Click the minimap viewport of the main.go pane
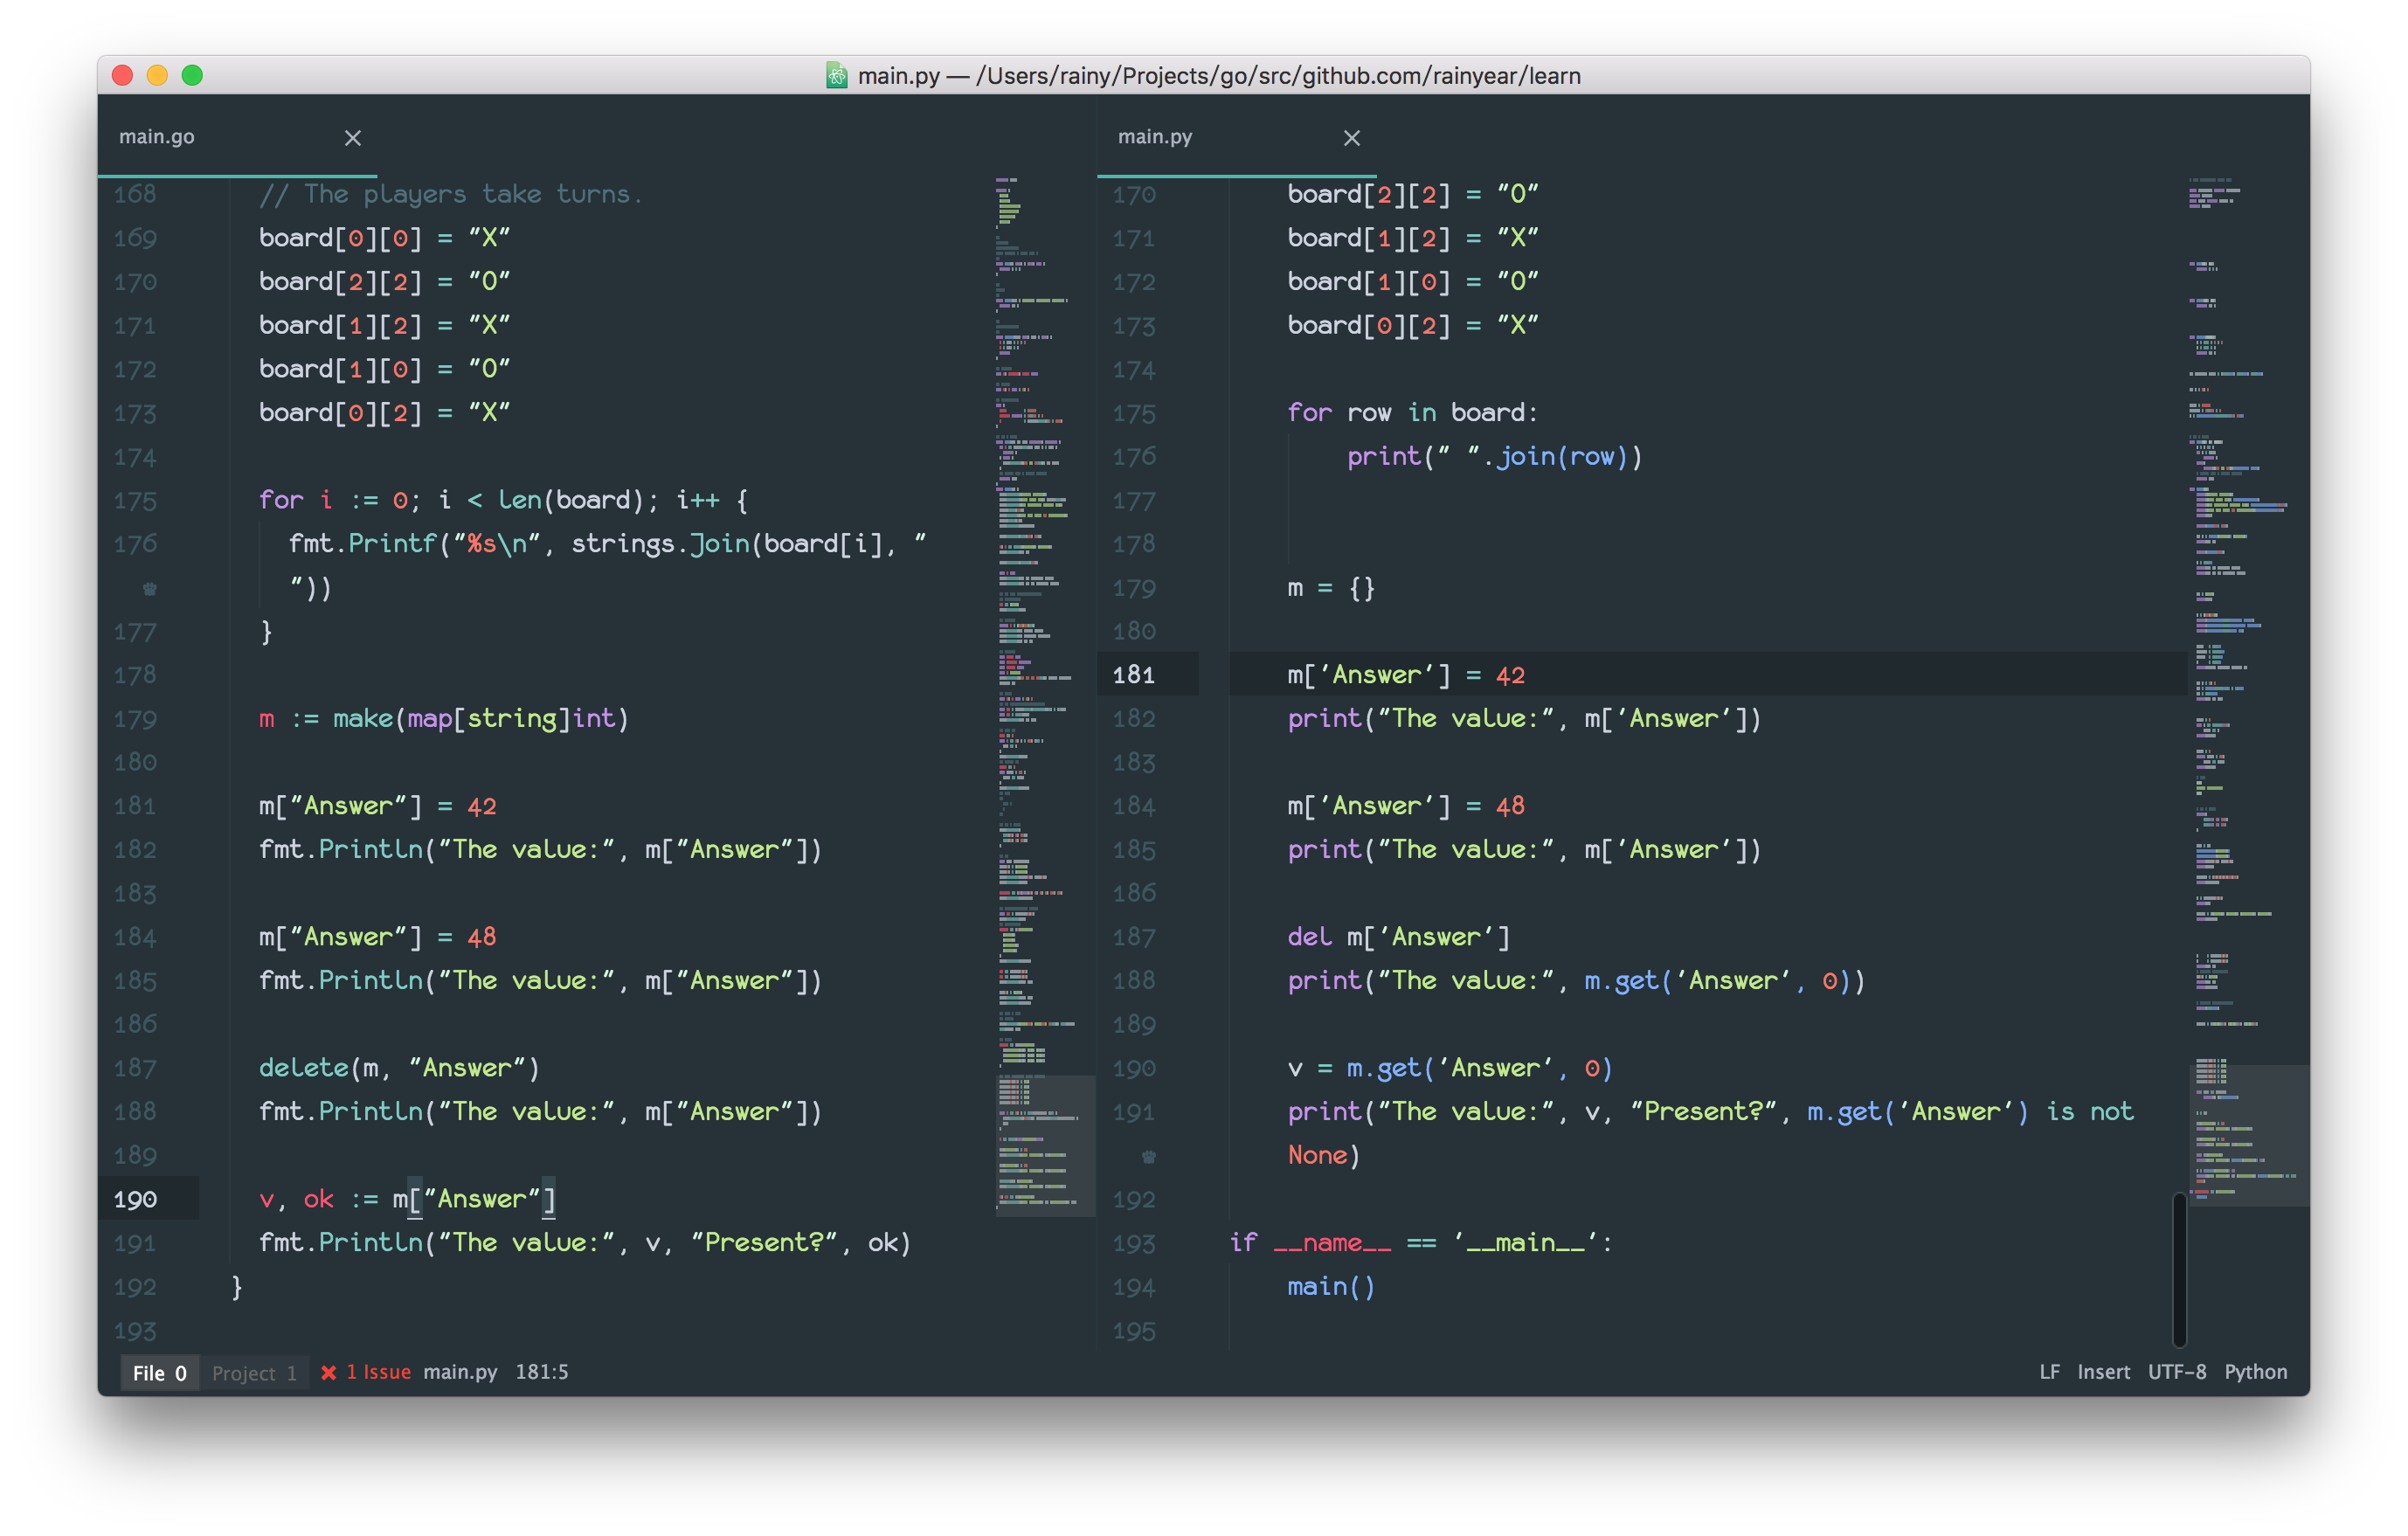The height and width of the screenshot is (1536, 2408). tap(1046, 1145)
